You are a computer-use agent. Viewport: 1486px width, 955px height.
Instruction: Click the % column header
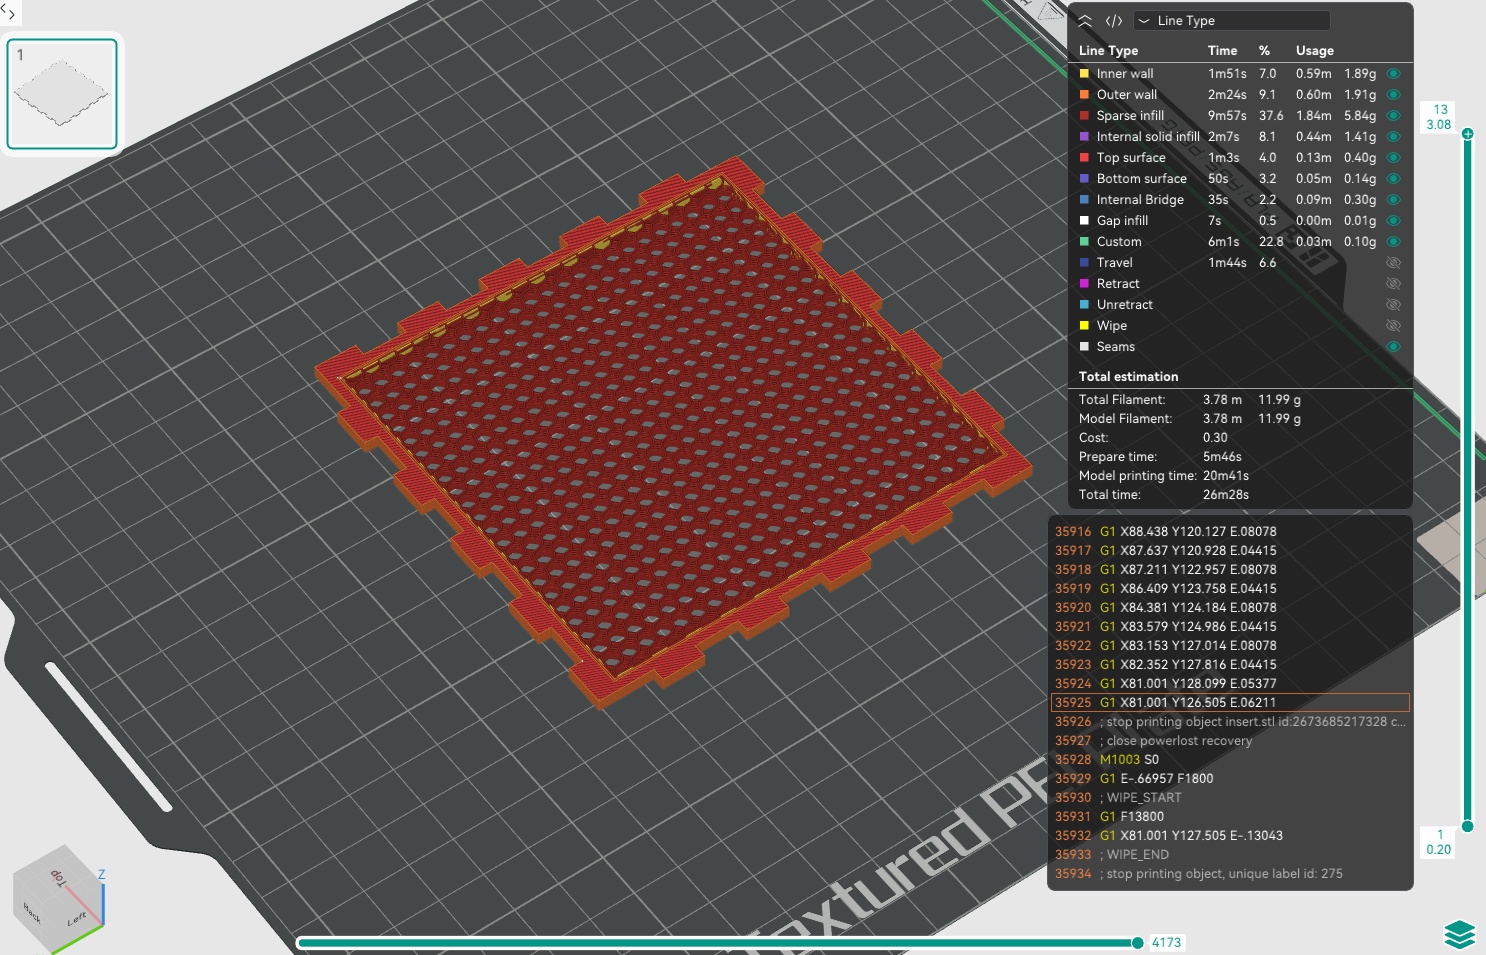pyautogui.click(x=1265, y=51)
